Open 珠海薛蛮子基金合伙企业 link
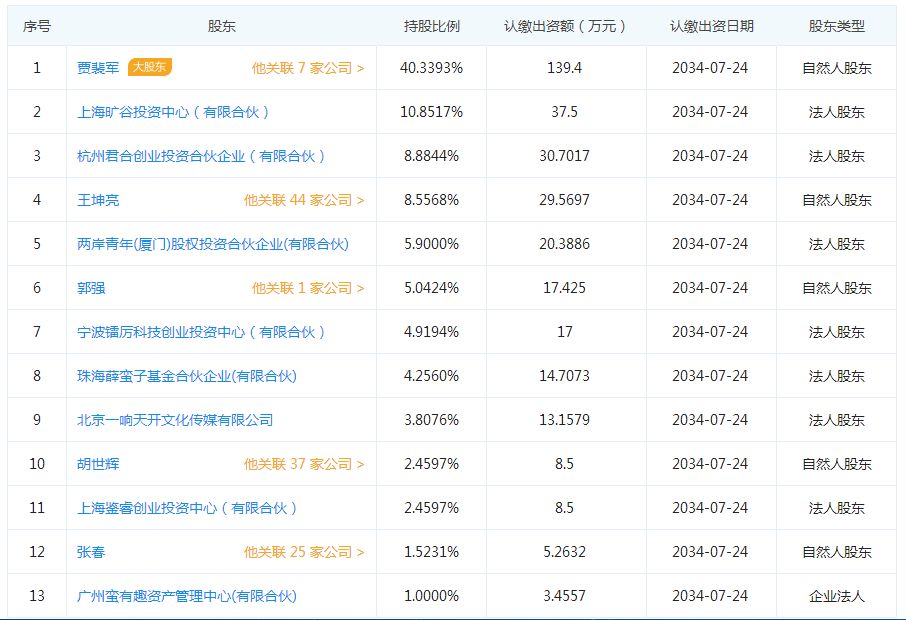Viewport: 906px width, 620px height. [187, 376]
